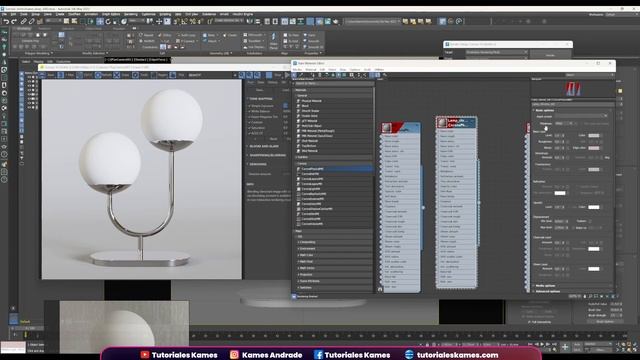
Task: Click Refresh in the frame buffer toolbar
Action: 104,75
